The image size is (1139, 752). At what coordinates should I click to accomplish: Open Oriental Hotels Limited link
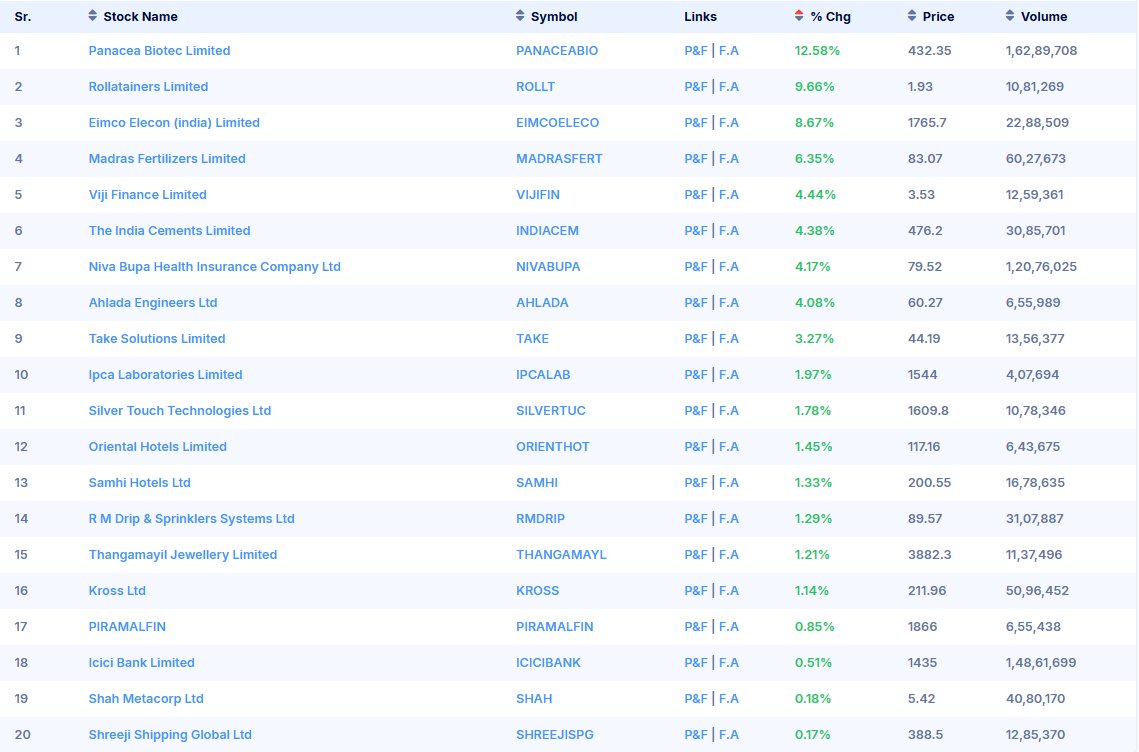(158, 447)
